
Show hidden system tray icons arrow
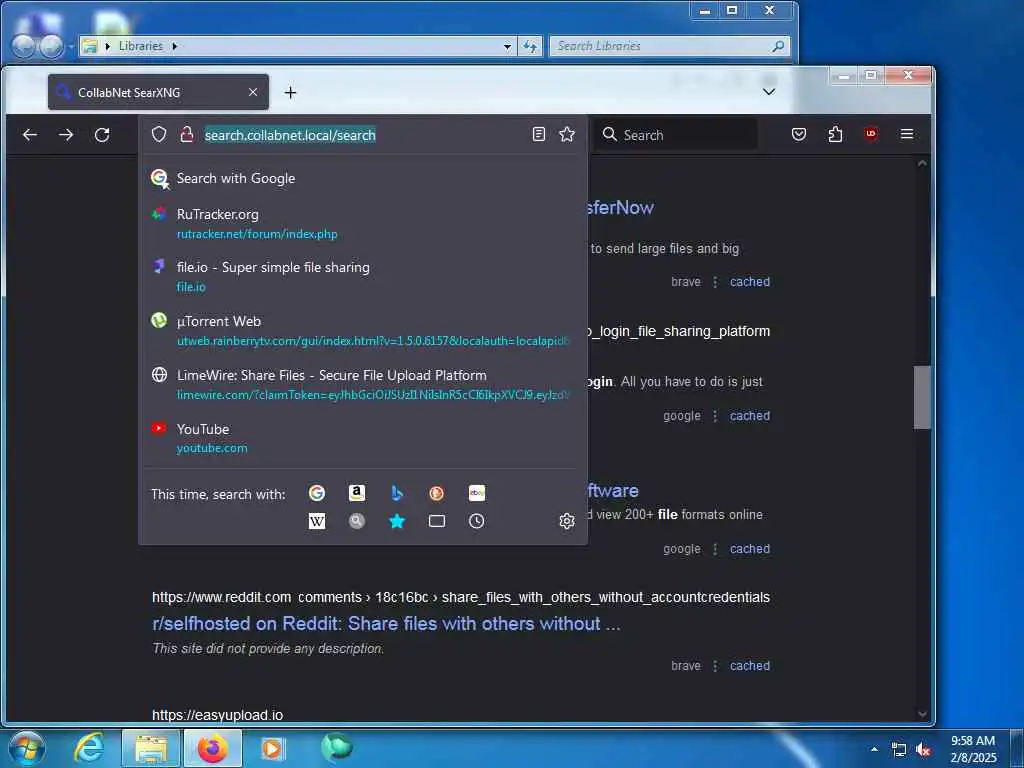point(874,749)
